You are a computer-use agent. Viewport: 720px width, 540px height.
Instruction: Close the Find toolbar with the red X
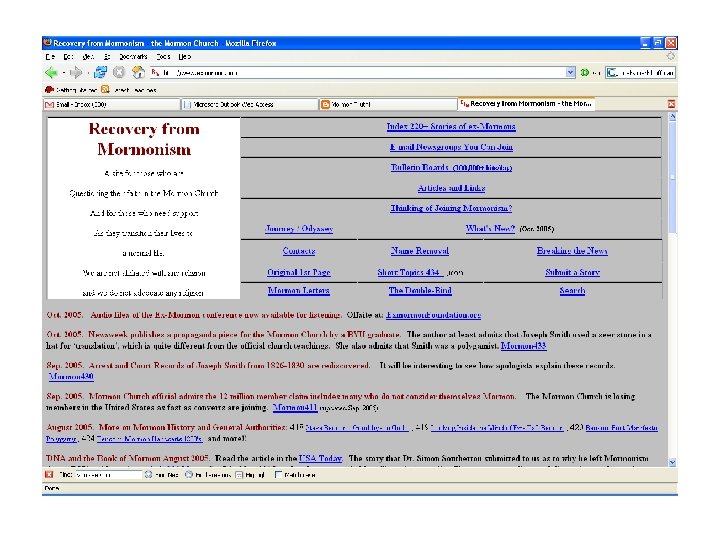(49, 474)
